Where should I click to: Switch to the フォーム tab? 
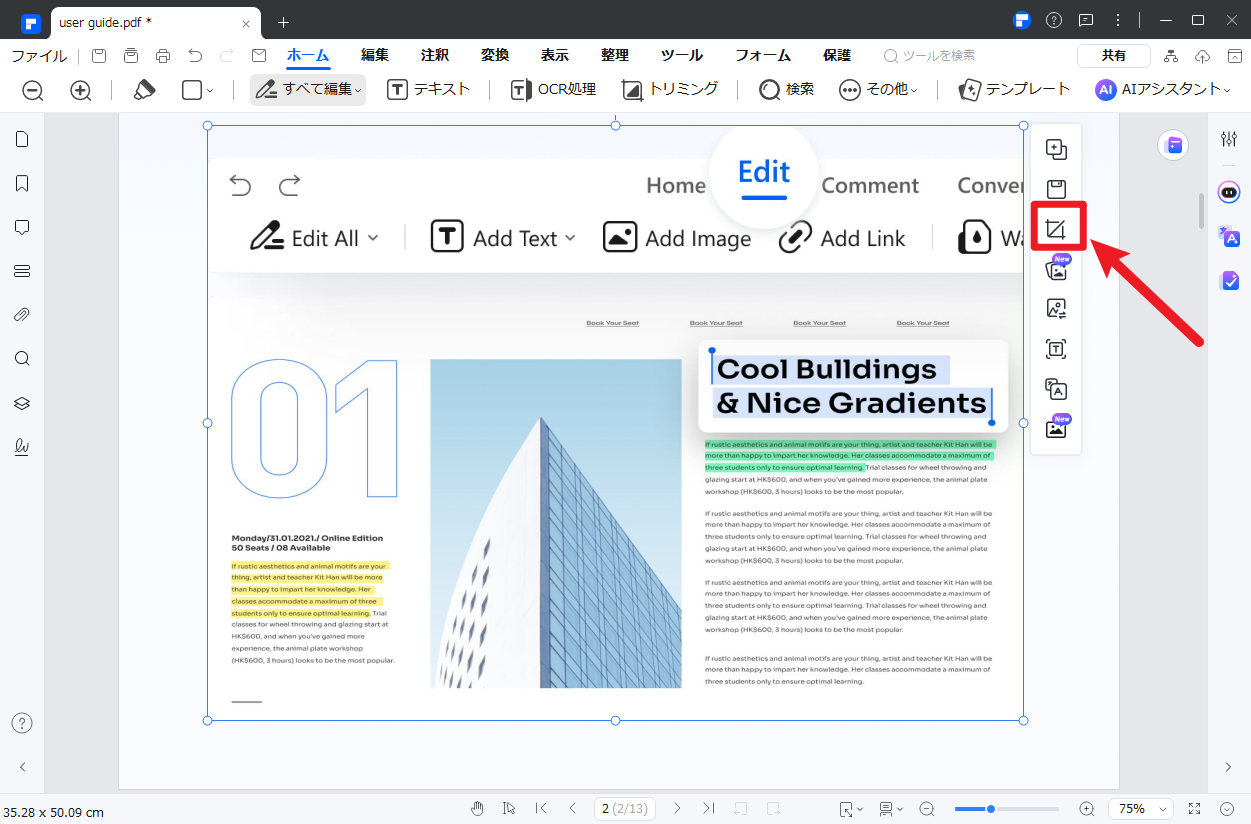[x=763, y=56]
